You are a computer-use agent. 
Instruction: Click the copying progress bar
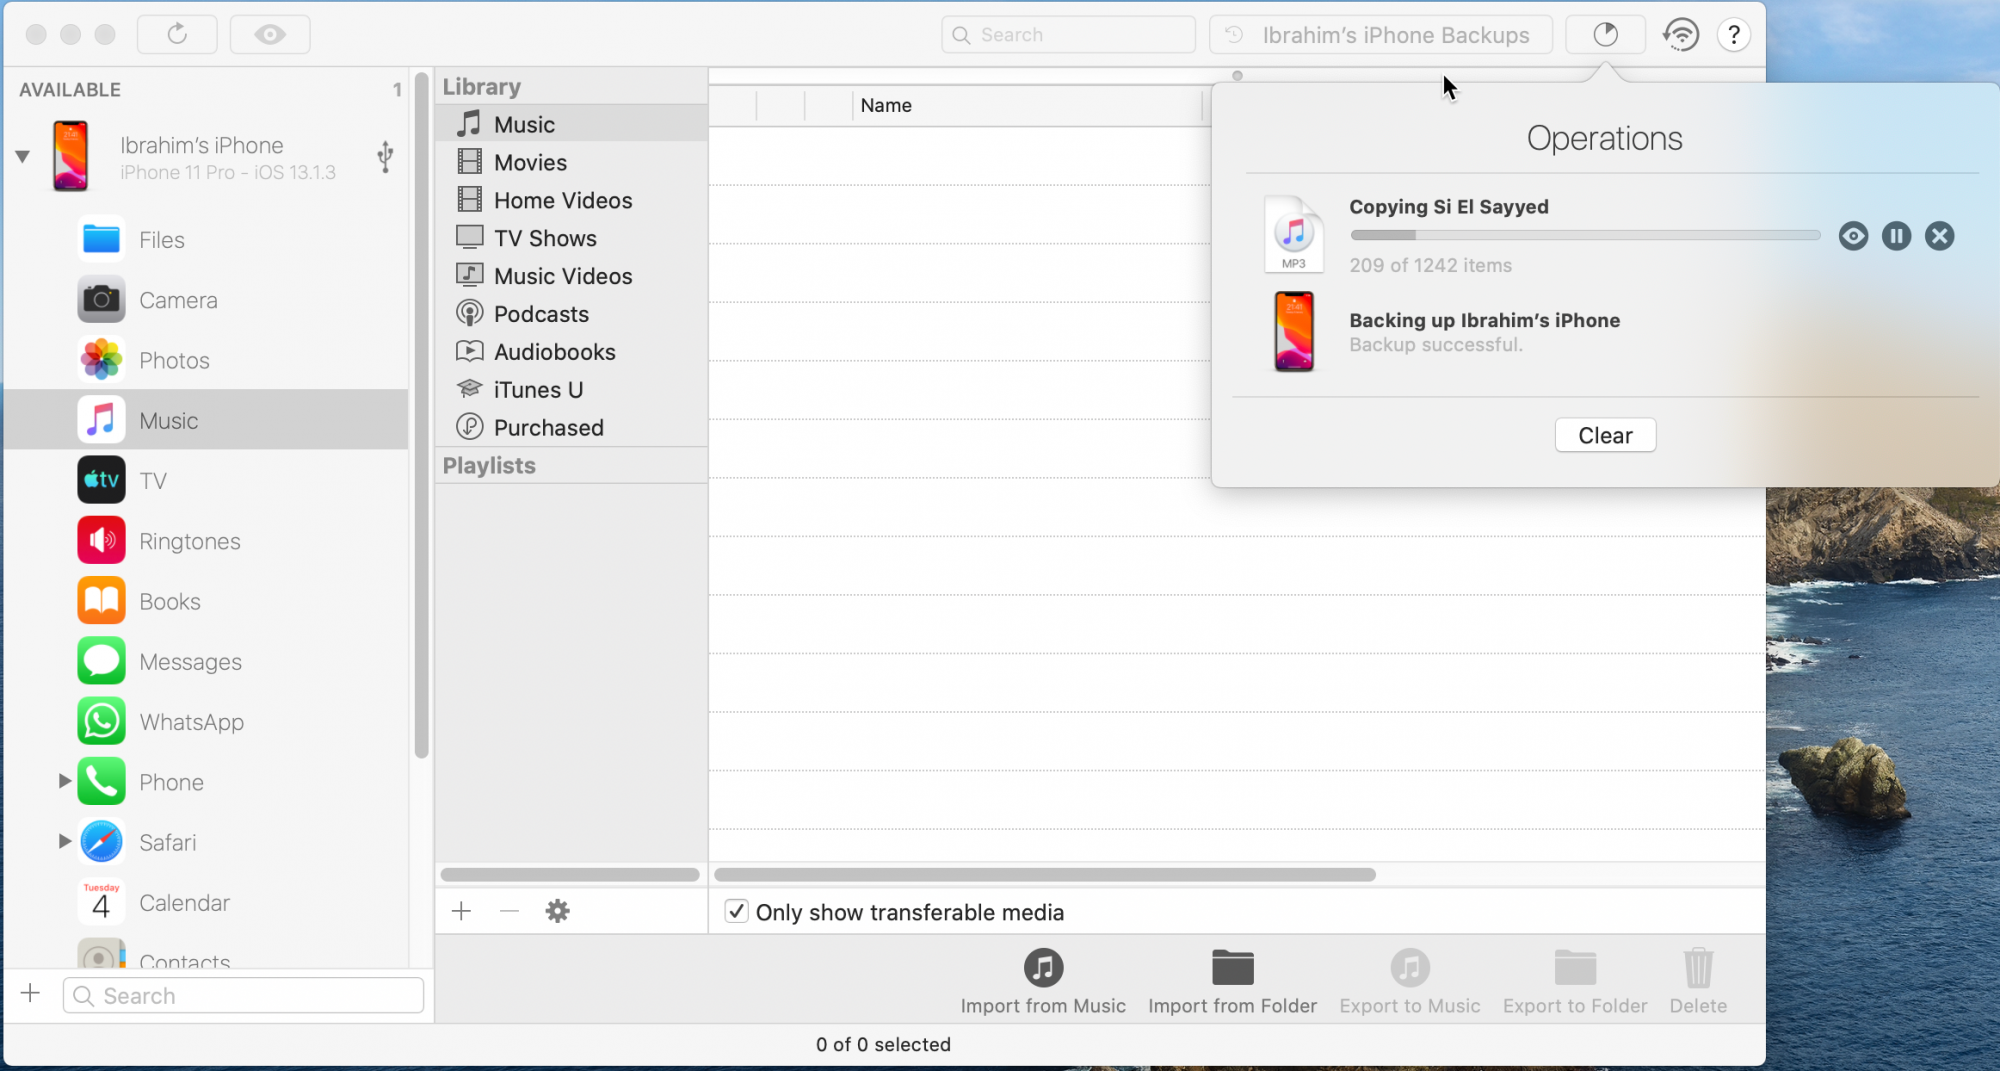coord(1585,235)
